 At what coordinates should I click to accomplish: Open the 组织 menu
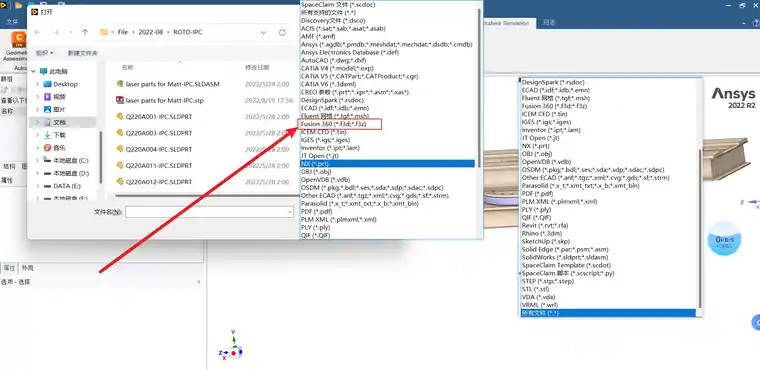(x=45, y=53)
